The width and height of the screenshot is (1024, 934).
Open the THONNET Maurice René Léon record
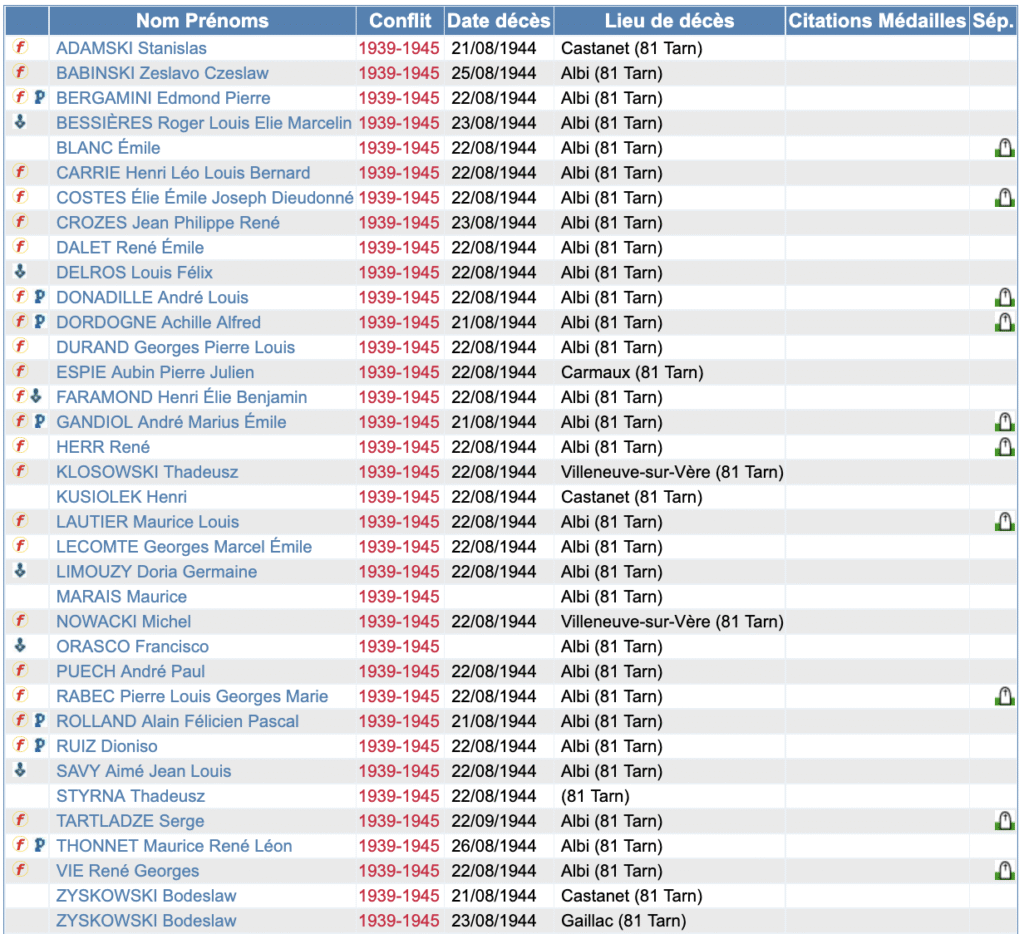click(x=174, y=846)
